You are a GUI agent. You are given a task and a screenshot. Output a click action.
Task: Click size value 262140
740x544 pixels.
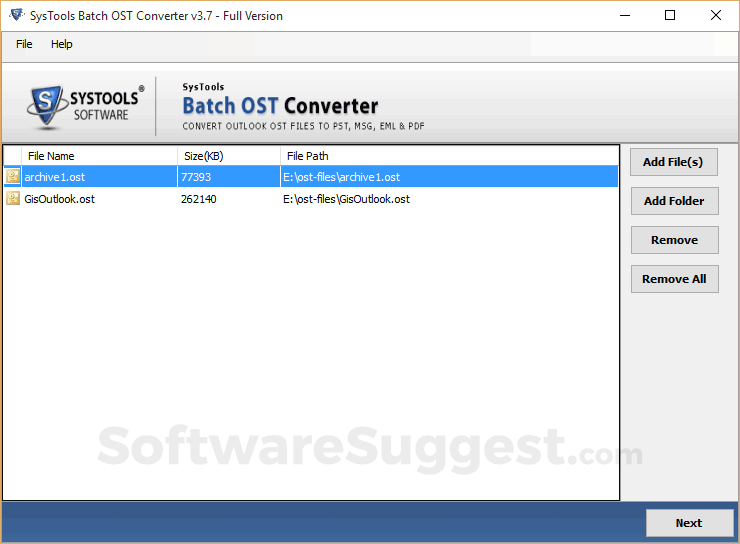click(x=199, y=199)
